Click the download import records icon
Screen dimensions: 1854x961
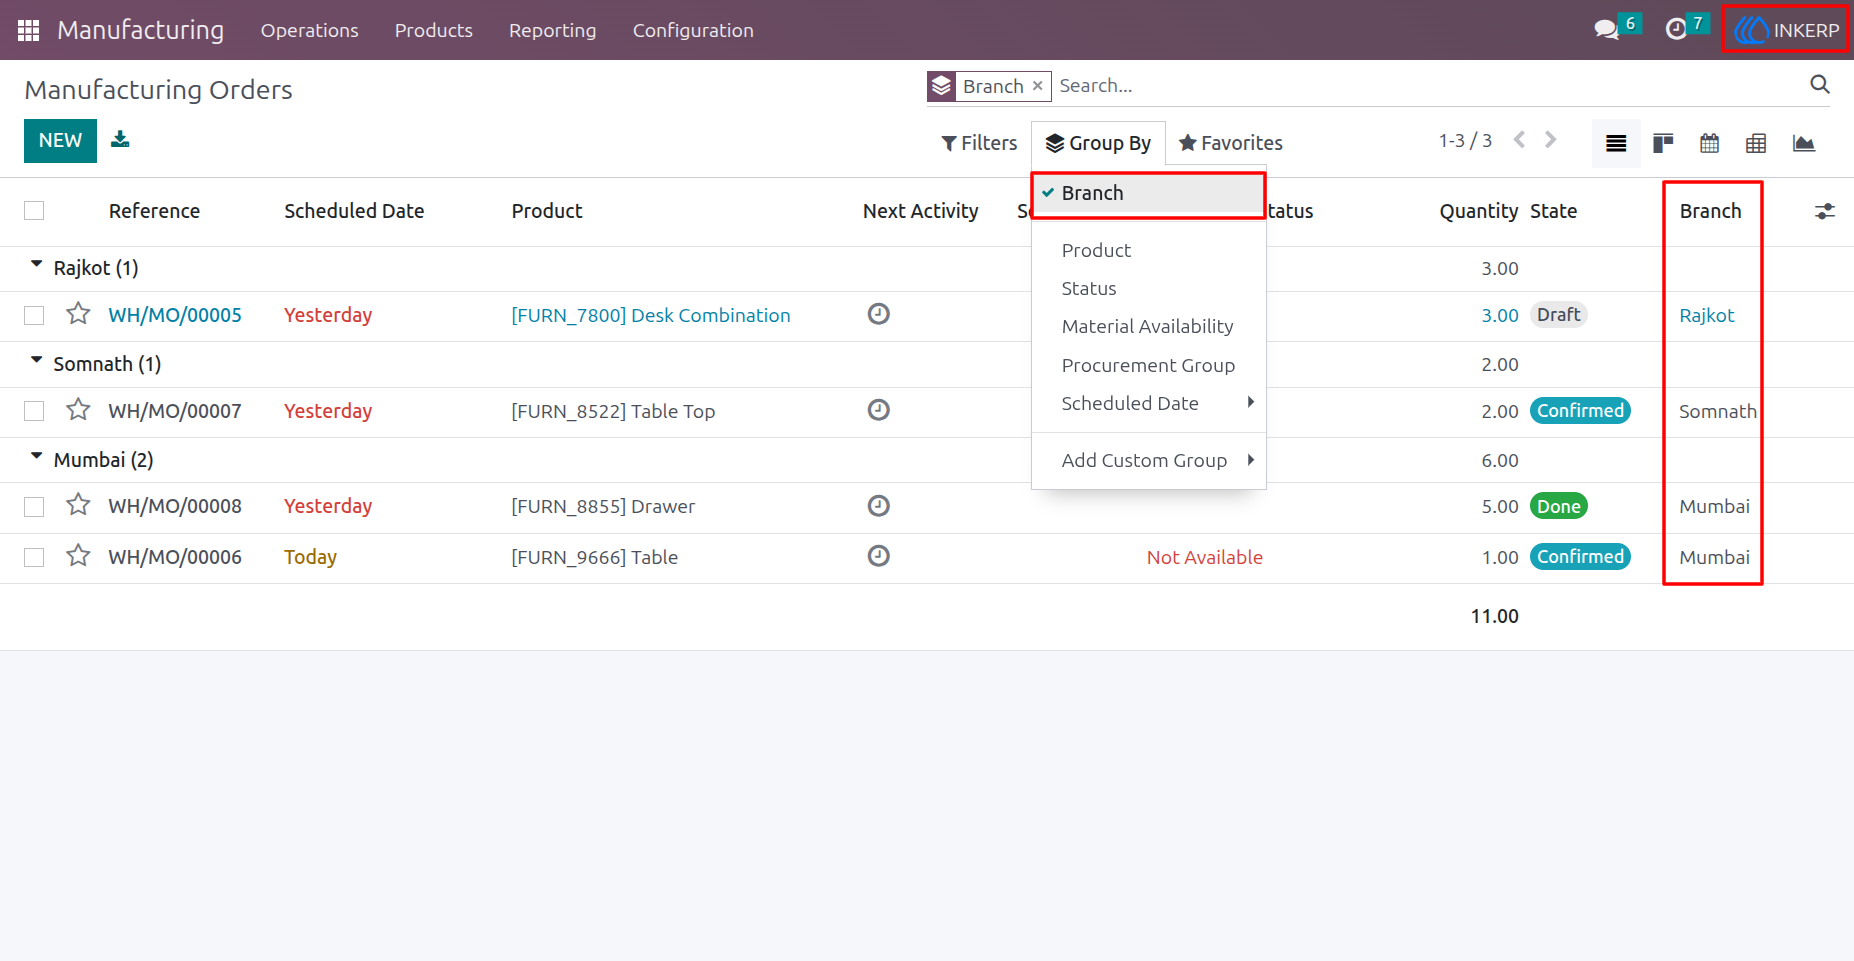tap(120, 139)
